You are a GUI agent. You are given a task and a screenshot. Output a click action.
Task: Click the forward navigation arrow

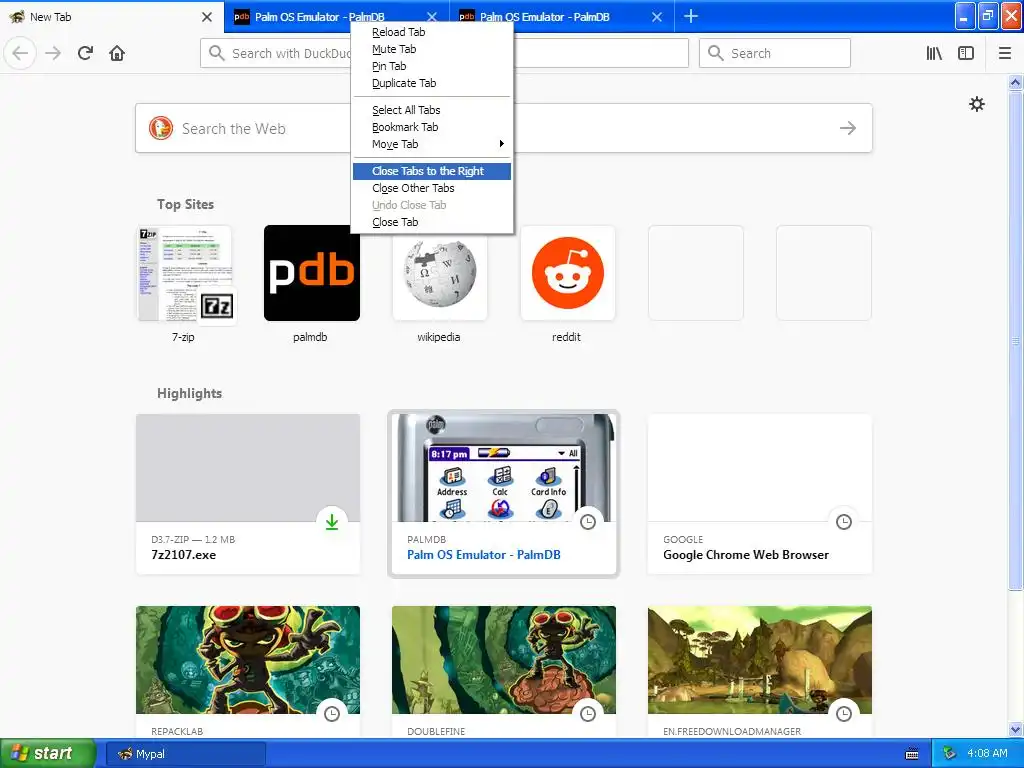53,53
